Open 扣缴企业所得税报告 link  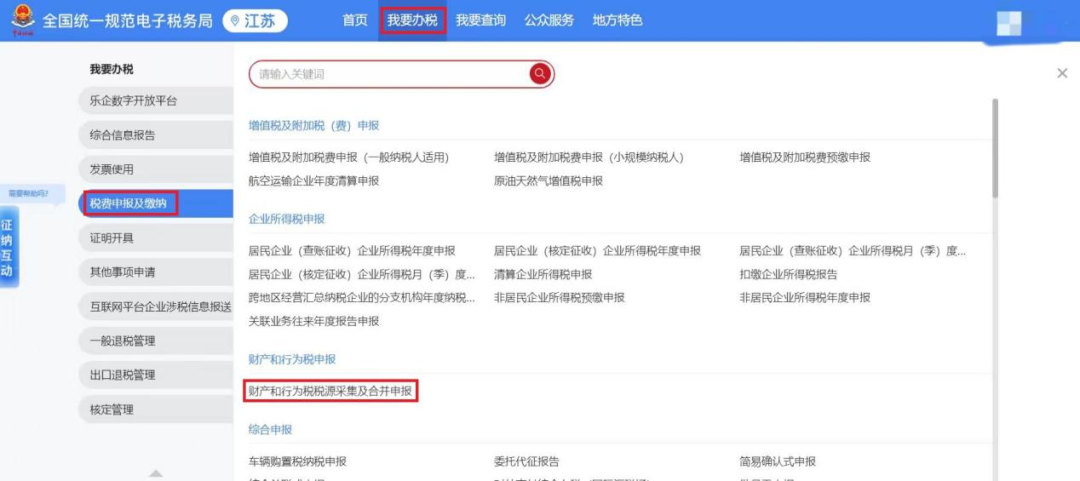click(788, 274)
